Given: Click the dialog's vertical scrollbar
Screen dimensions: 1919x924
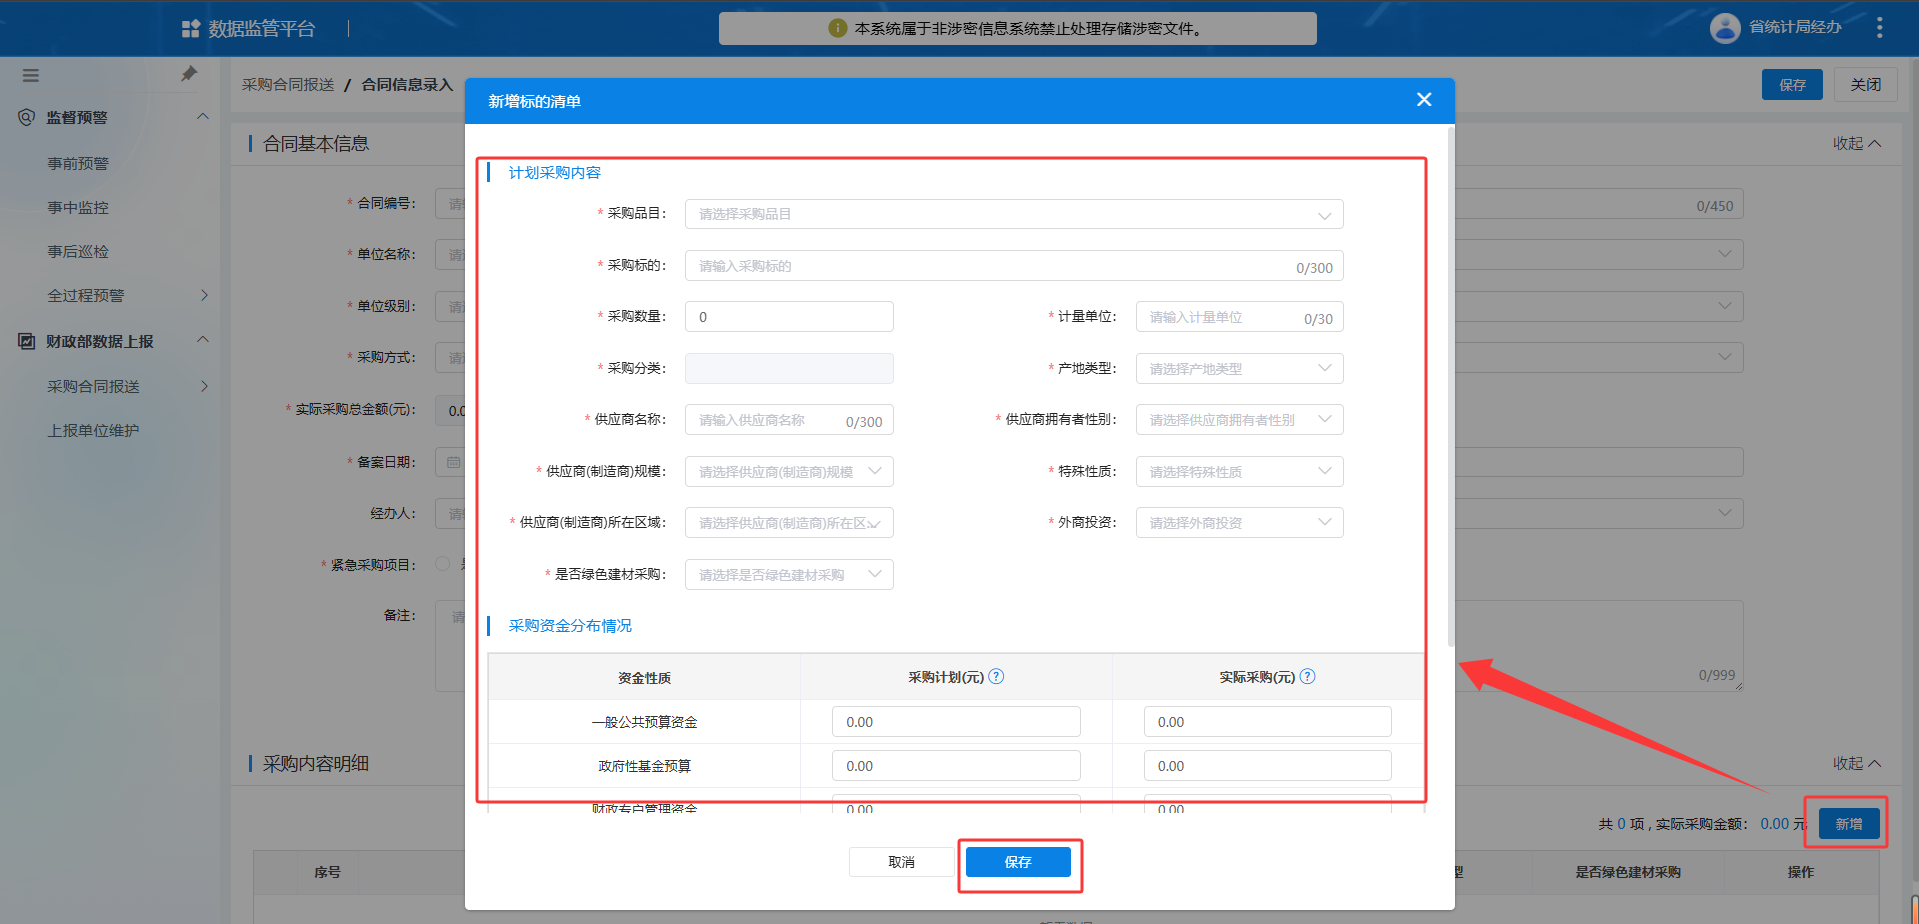Looking at the screenshot, I should click(1450, 400).
